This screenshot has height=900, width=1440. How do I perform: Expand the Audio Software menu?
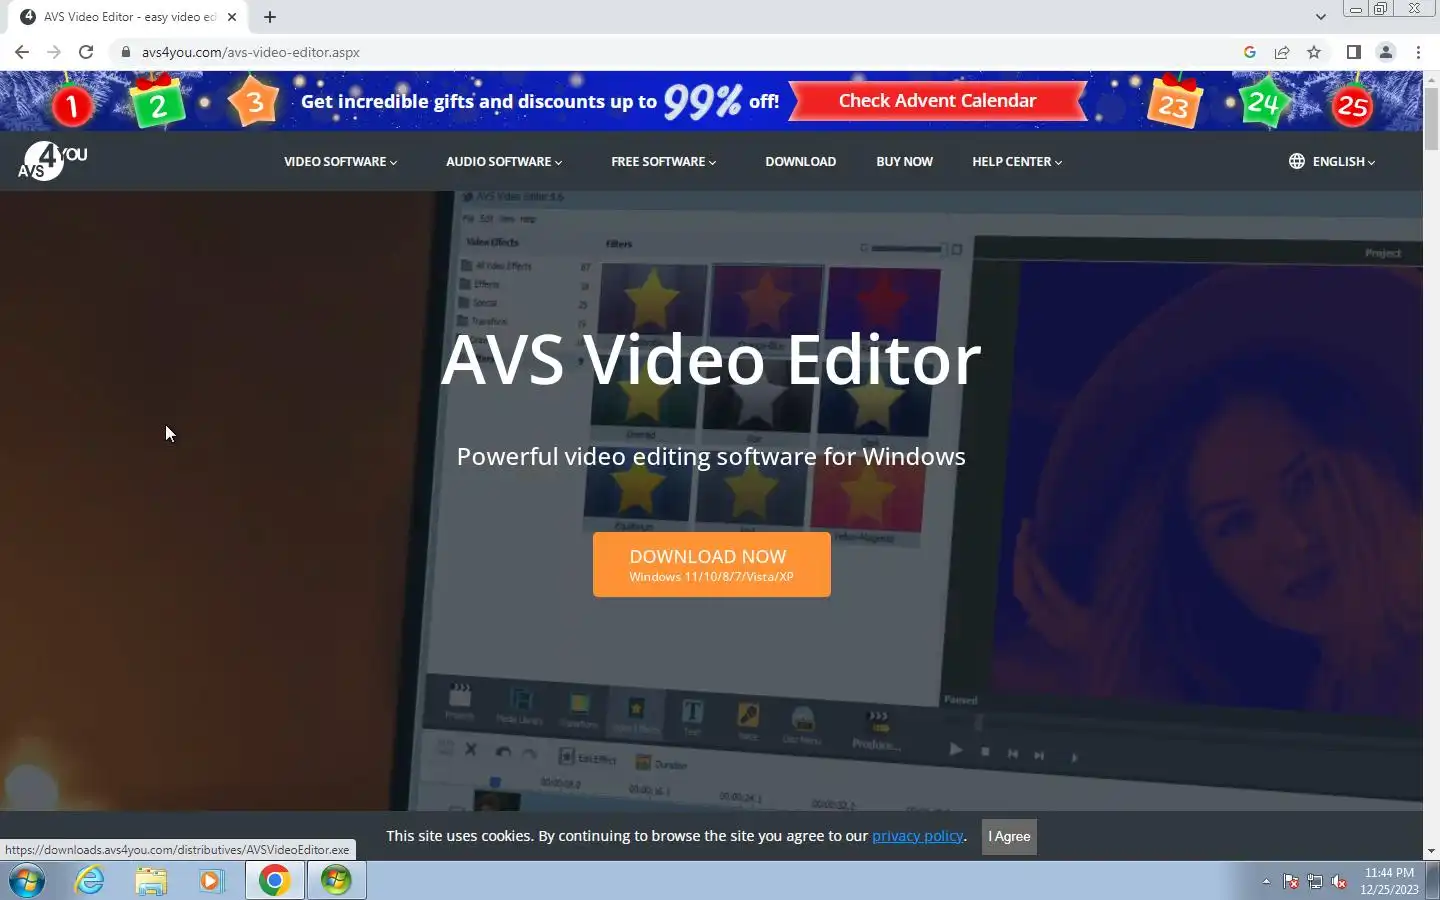point(504,161)
